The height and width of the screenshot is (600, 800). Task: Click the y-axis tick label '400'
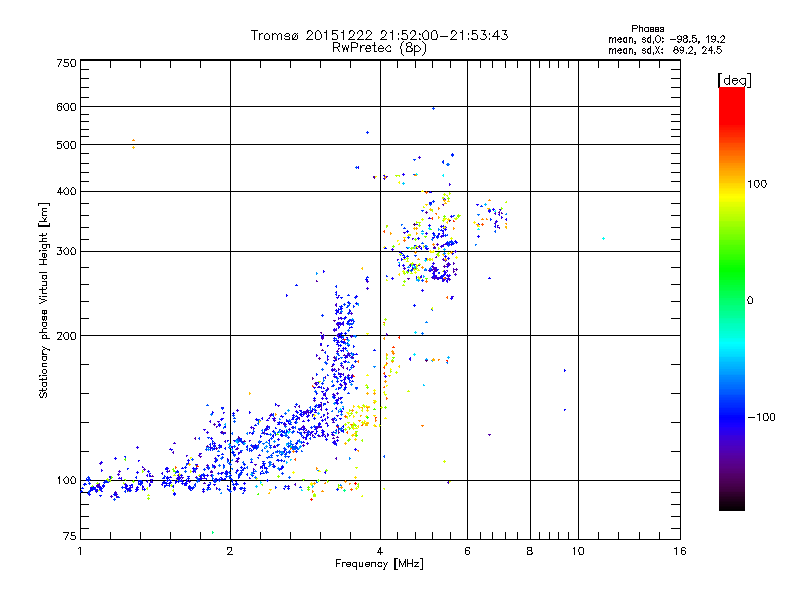click(66, 192)
